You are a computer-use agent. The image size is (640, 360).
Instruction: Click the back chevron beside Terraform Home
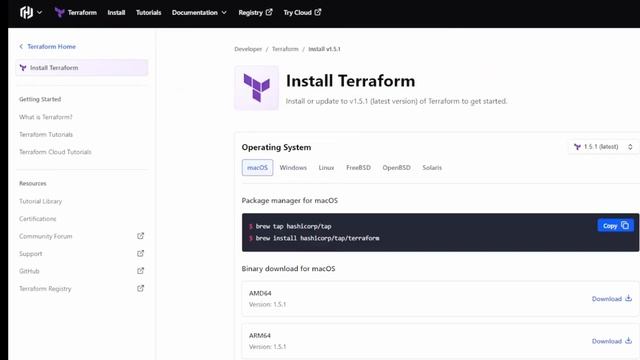[x=21, y=47]
